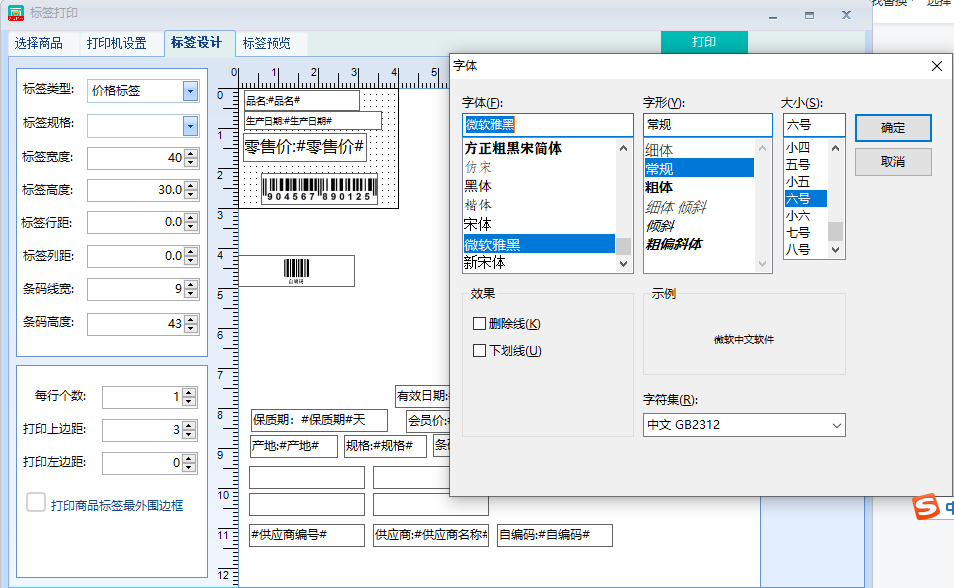Open the 打印机设置 tab
This screenshot has height=588, width=954.
116,43
